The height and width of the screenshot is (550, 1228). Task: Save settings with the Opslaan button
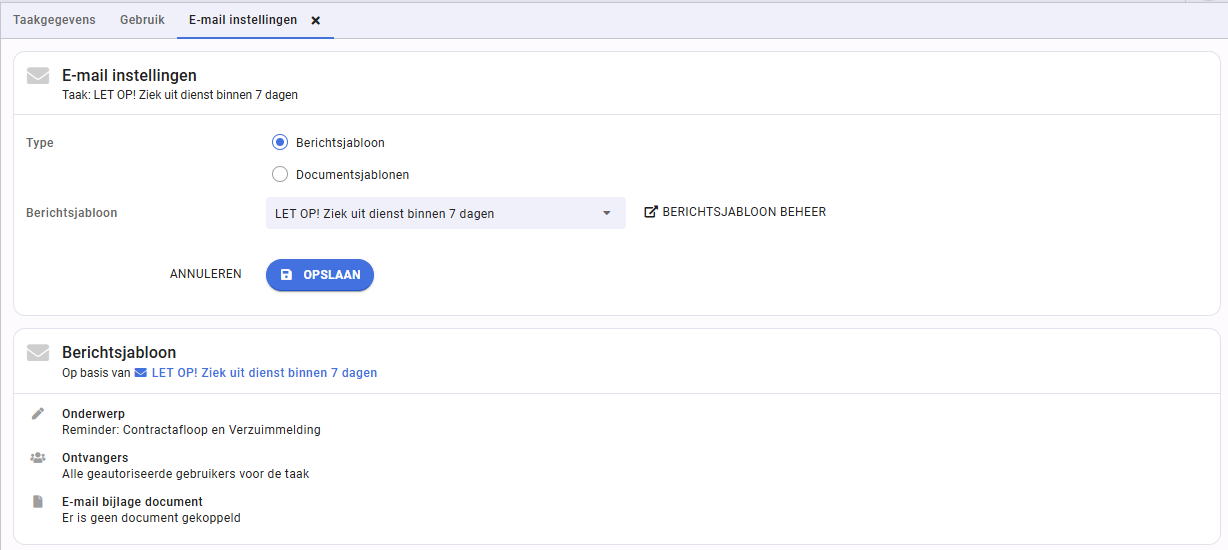320,275
